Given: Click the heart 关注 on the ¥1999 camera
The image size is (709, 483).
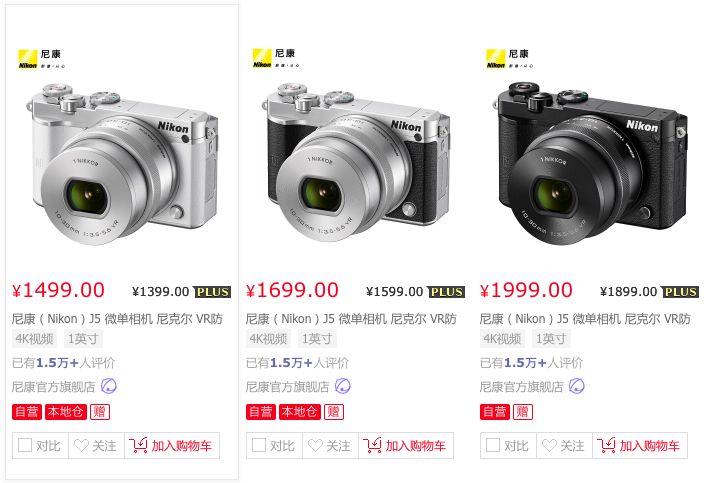Looking at the screenshot, I should coord(564,445).
